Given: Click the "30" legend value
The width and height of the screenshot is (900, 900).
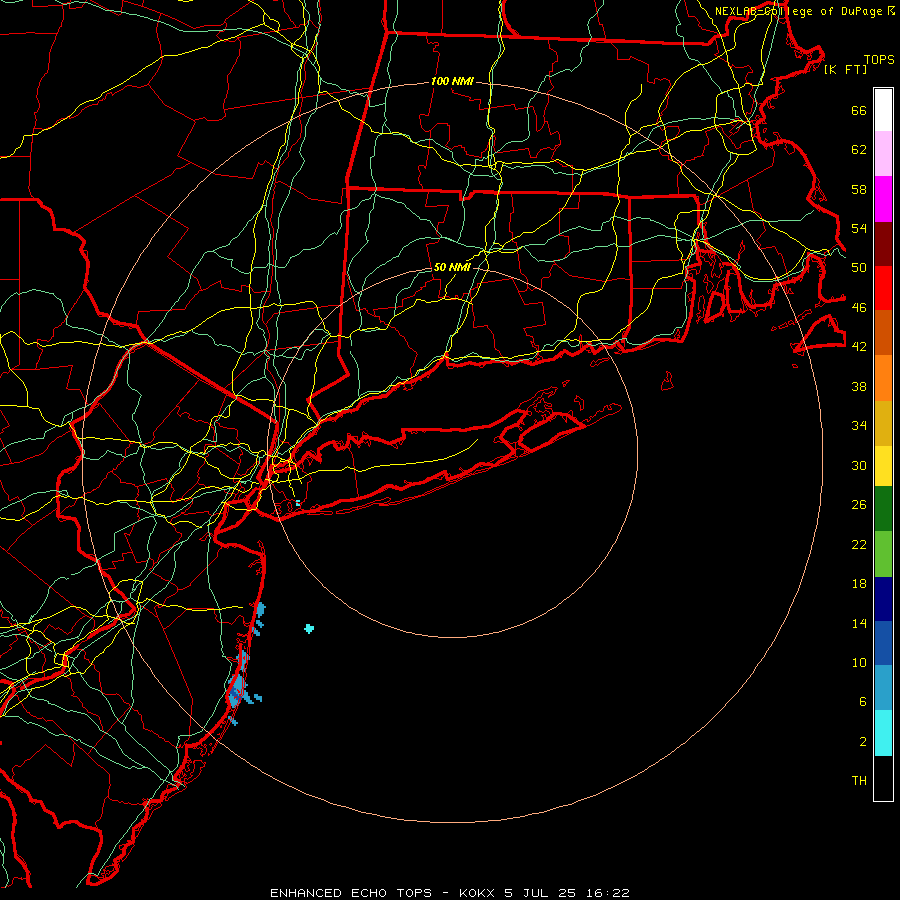Looking at the screenshot, I should point(859,465).
